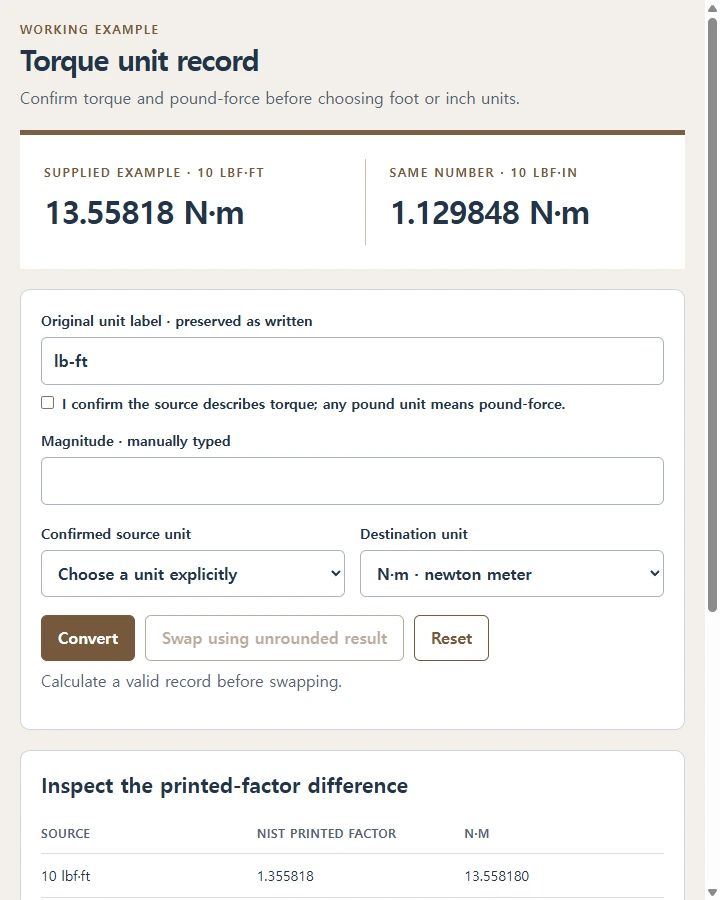Focus the Original unit label field
This screenshot has height=900, width=720.
(352, 361)
